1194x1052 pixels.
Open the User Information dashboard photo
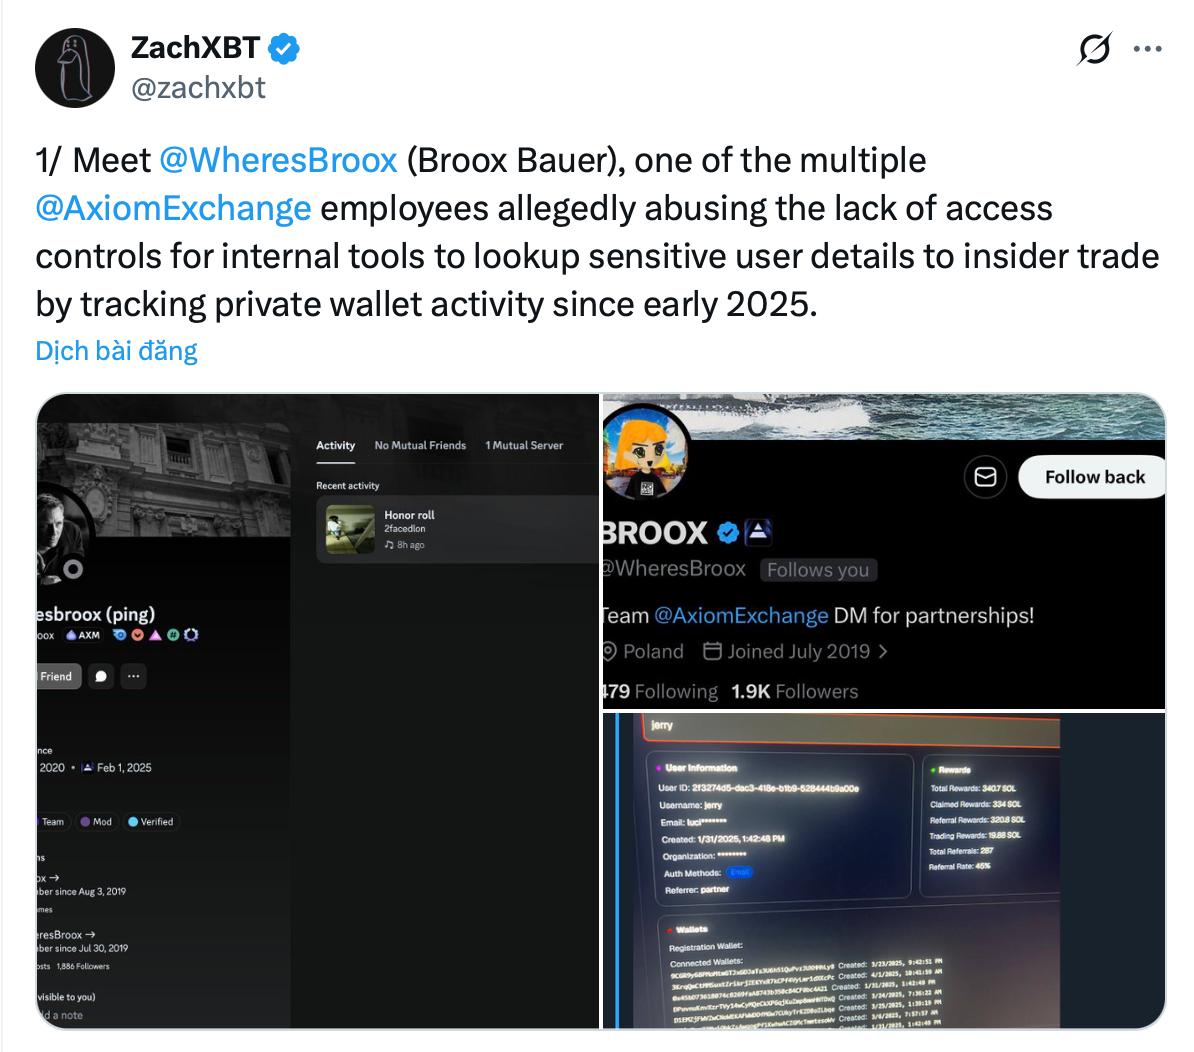pos(883,870)
